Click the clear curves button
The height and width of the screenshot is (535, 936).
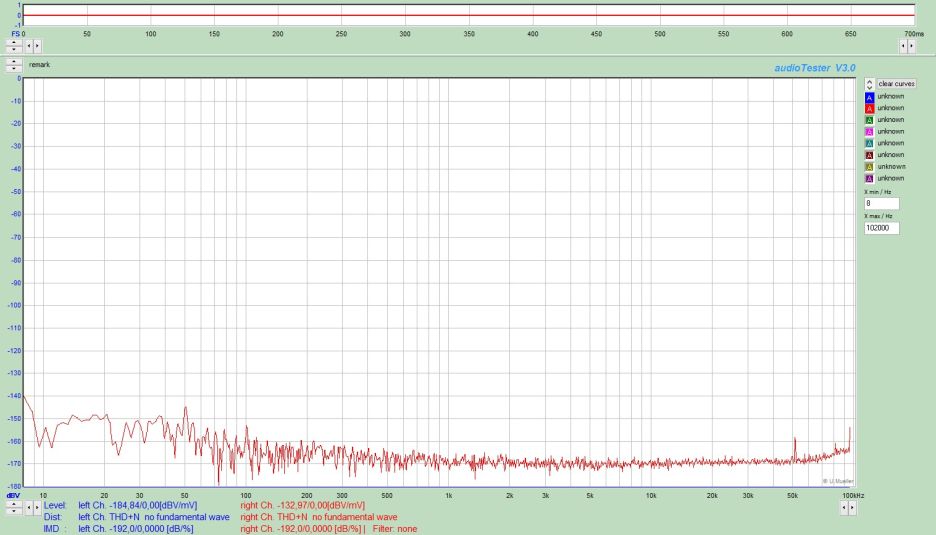pos(896,84)
